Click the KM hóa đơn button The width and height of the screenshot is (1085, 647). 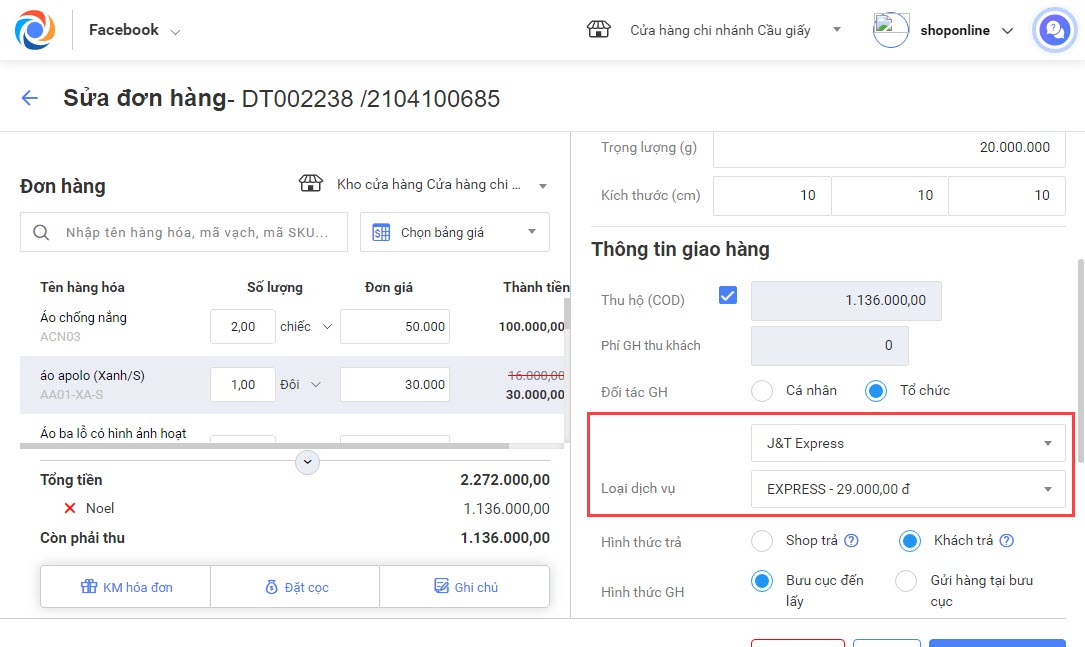(x=126, y=587)
